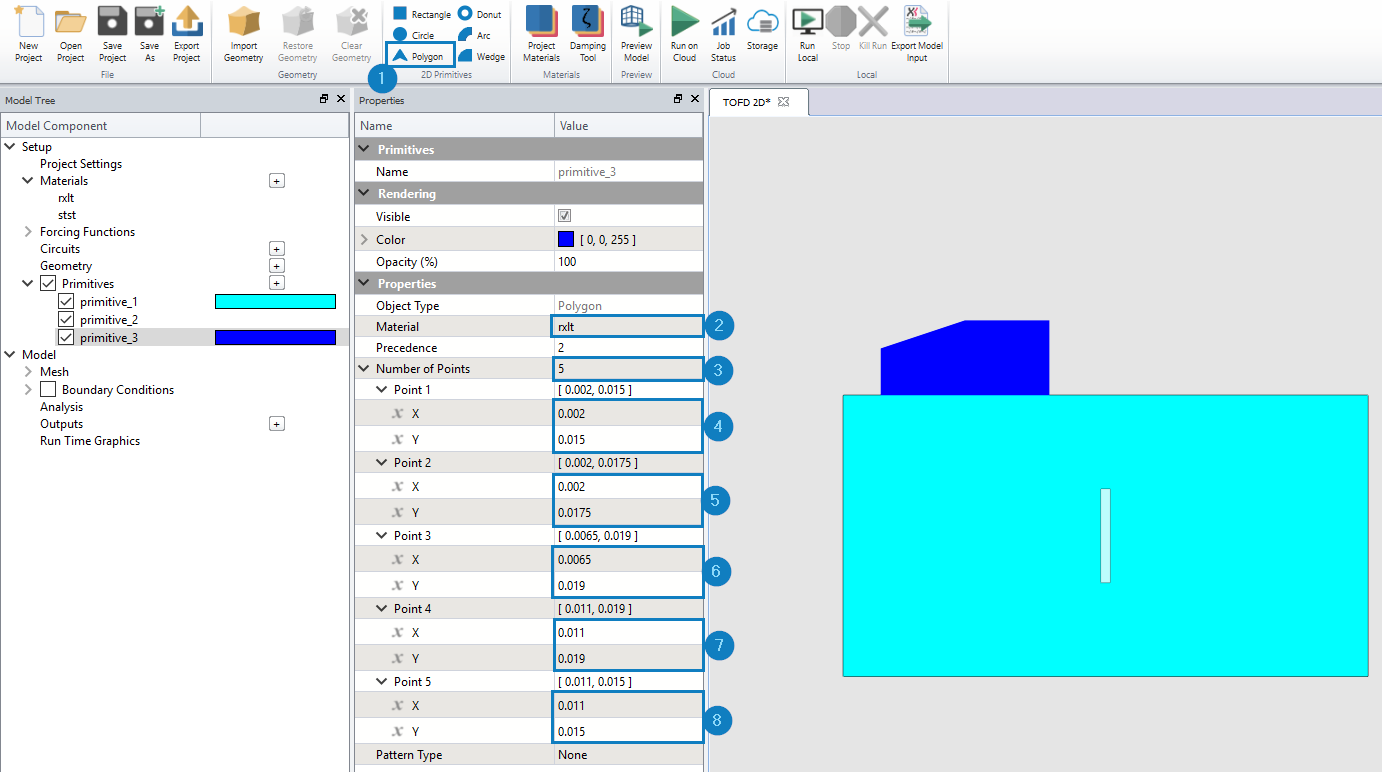Collapse the Rendering section header
This screenshot has height=772, width=1382.
coord(363,194)
